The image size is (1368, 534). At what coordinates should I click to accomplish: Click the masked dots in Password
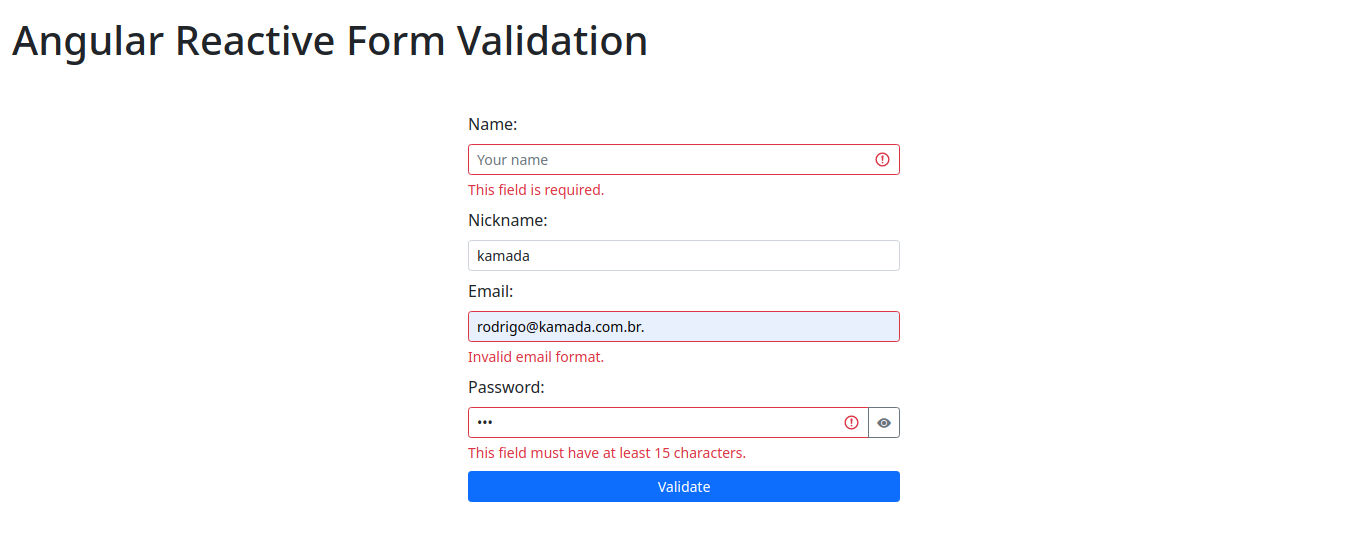point(485,423)
